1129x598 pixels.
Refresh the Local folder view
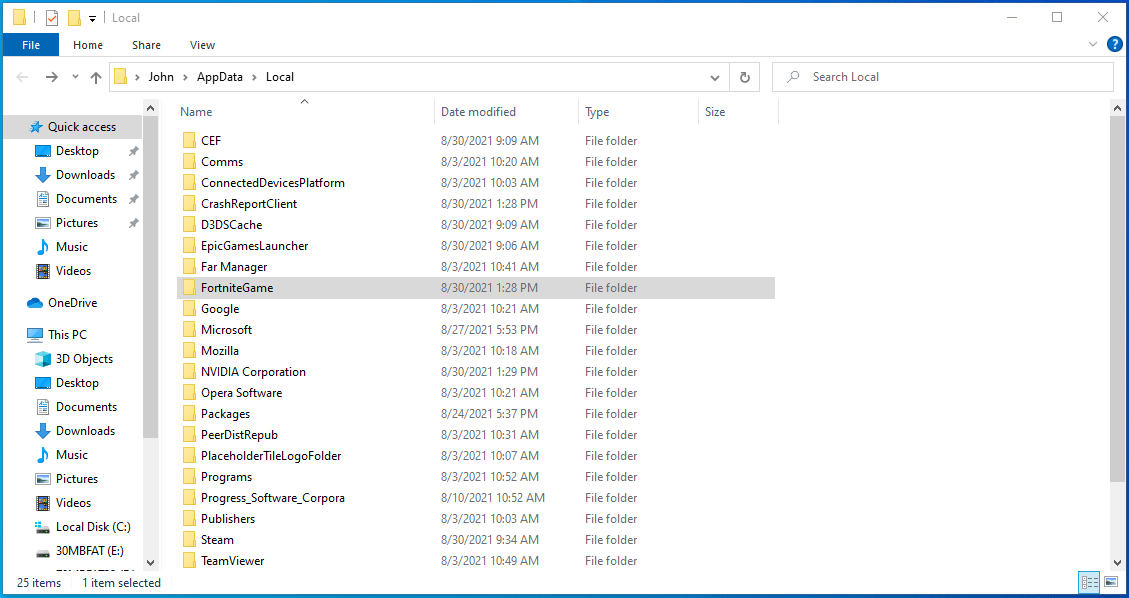pyautogui.click(x=745, y=77)
